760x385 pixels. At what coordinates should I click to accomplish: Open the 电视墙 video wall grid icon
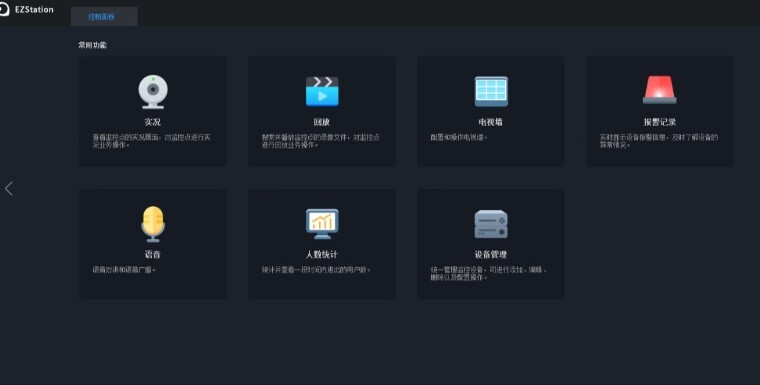491,91
